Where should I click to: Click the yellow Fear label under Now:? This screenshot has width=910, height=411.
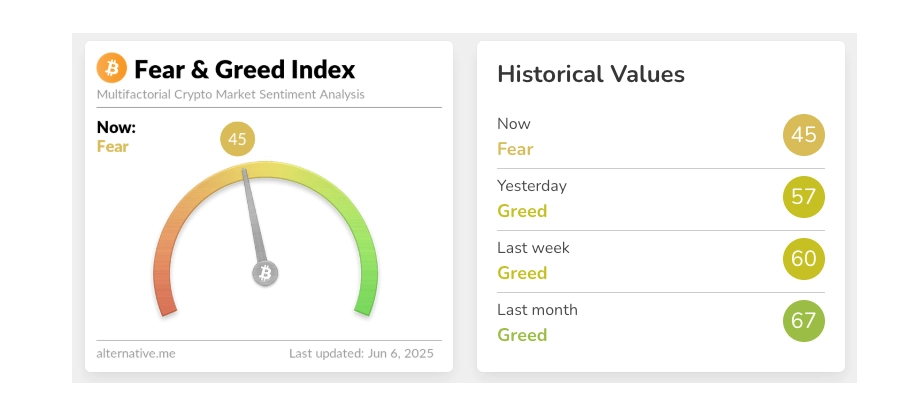click(x=113, y=146)
